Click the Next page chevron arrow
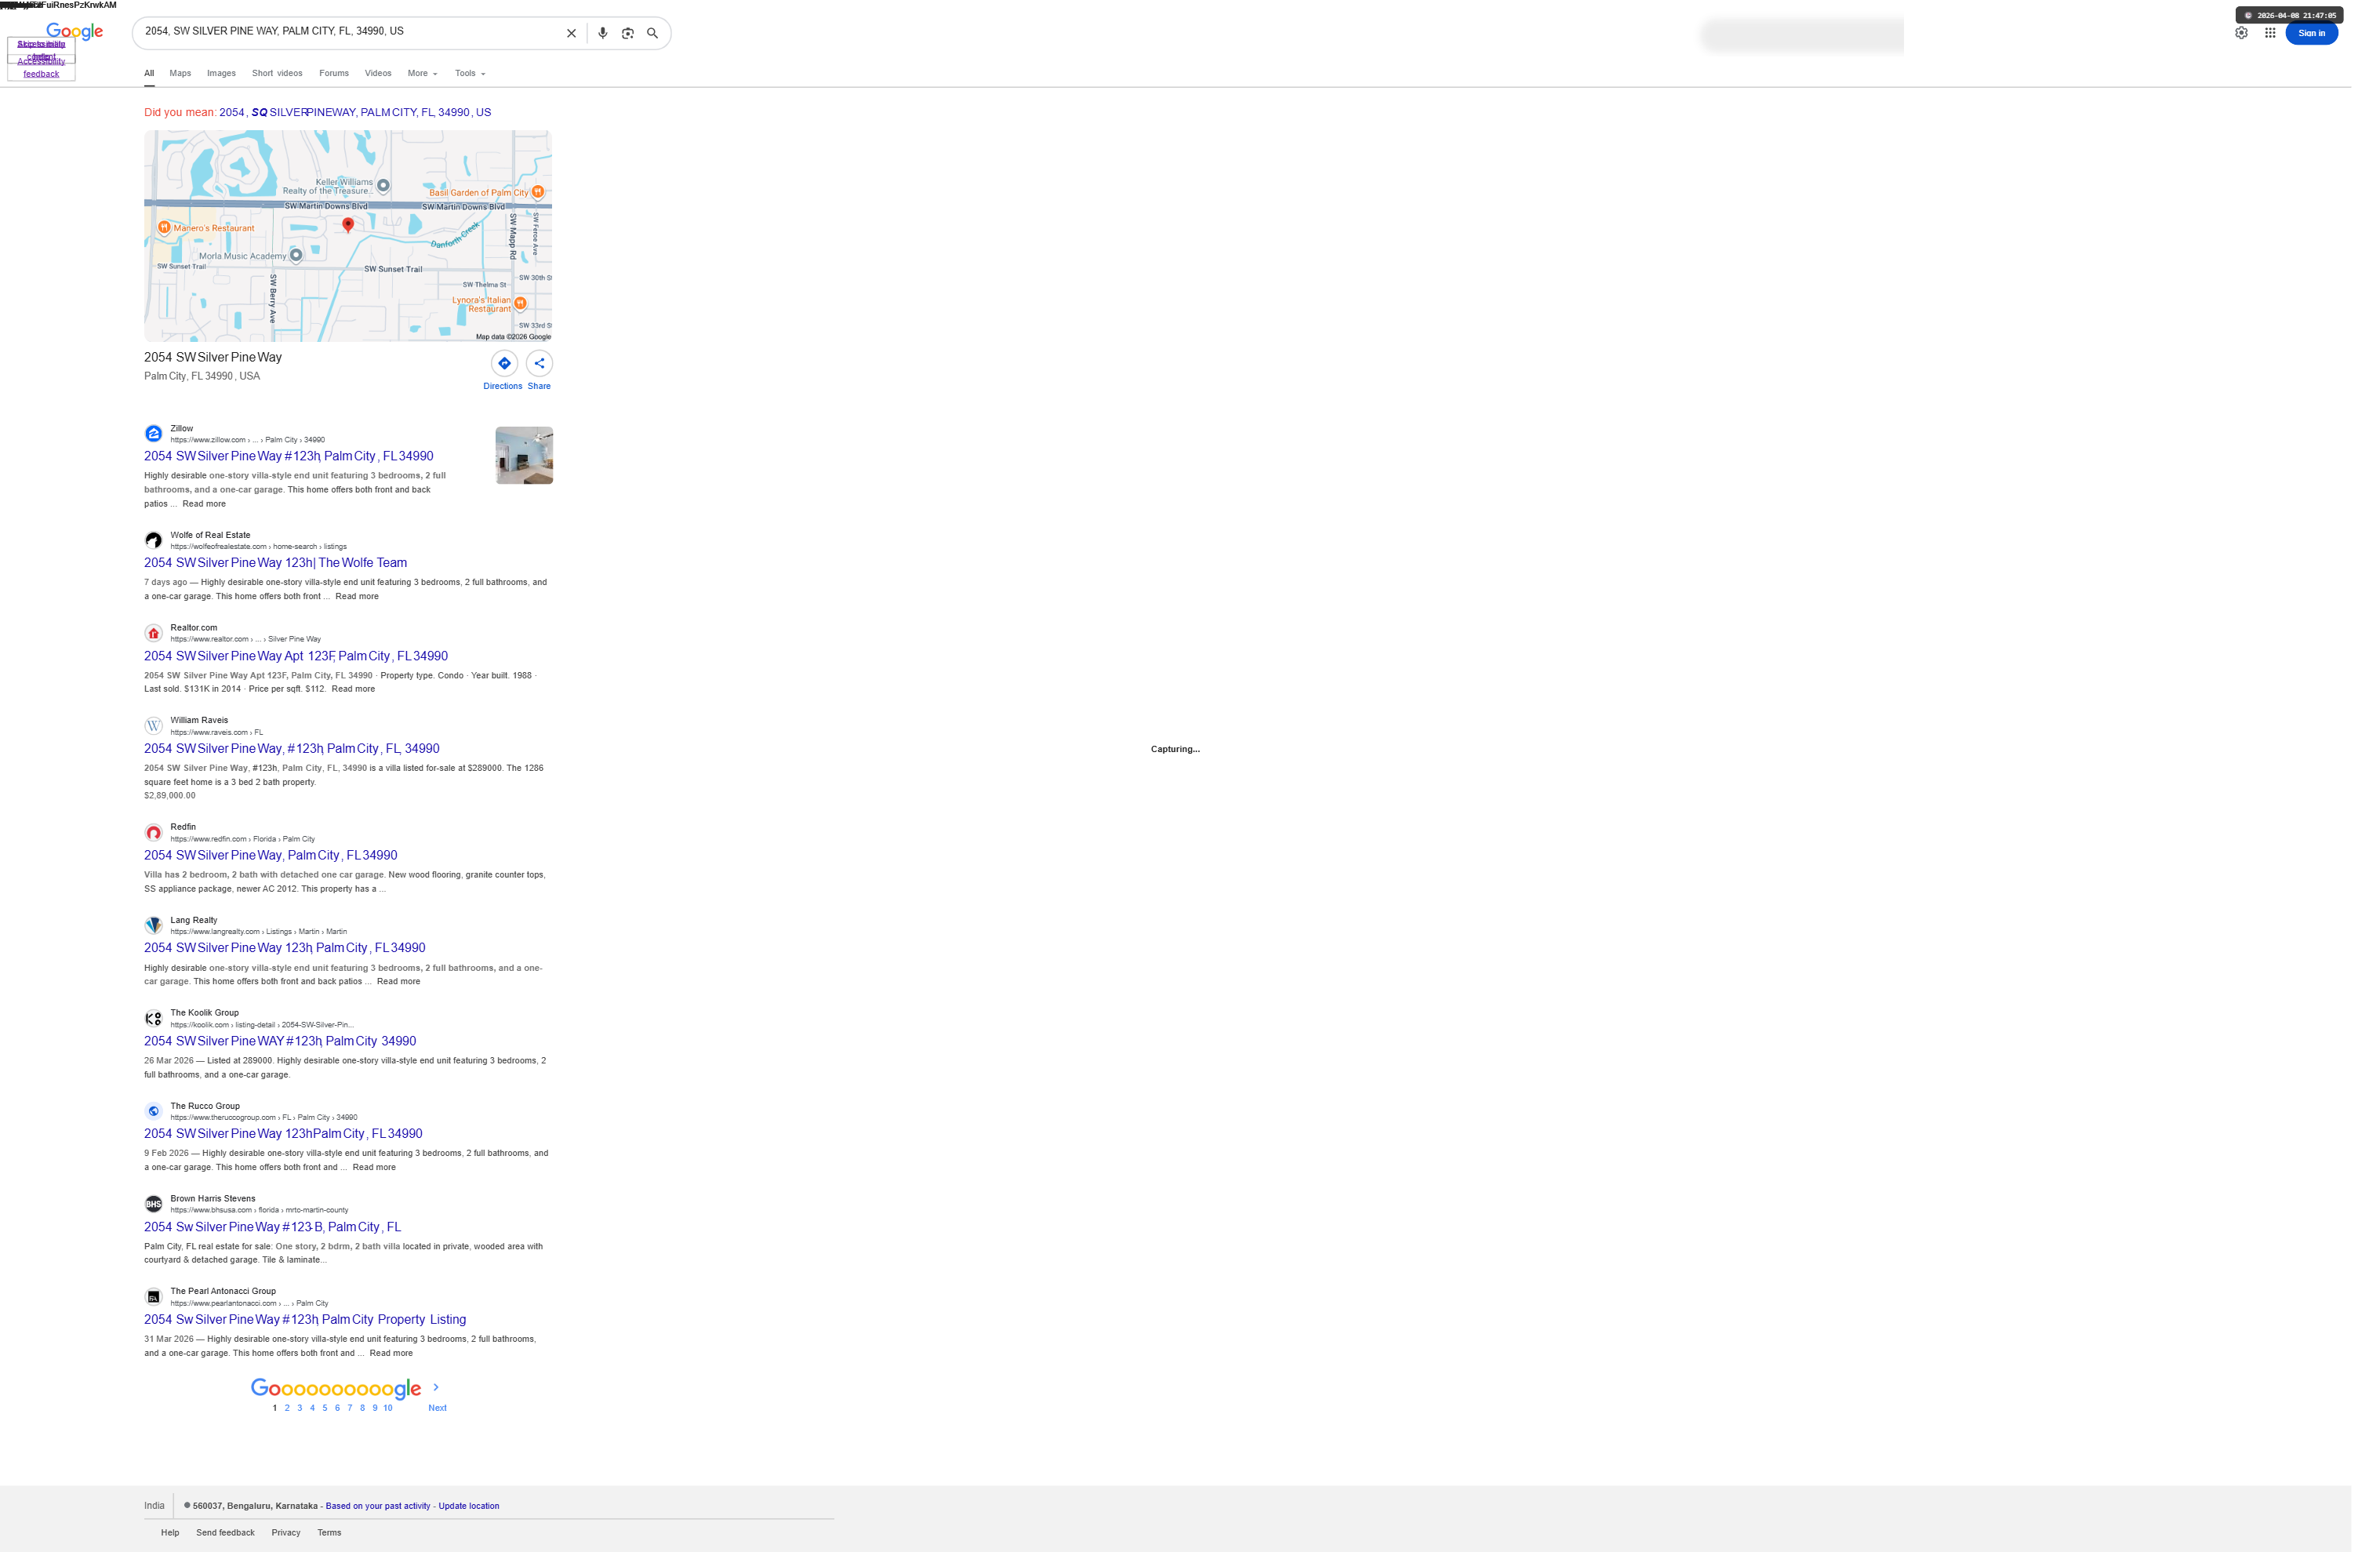This screenshot has height=1552, width=2380. click(436, 1387)
